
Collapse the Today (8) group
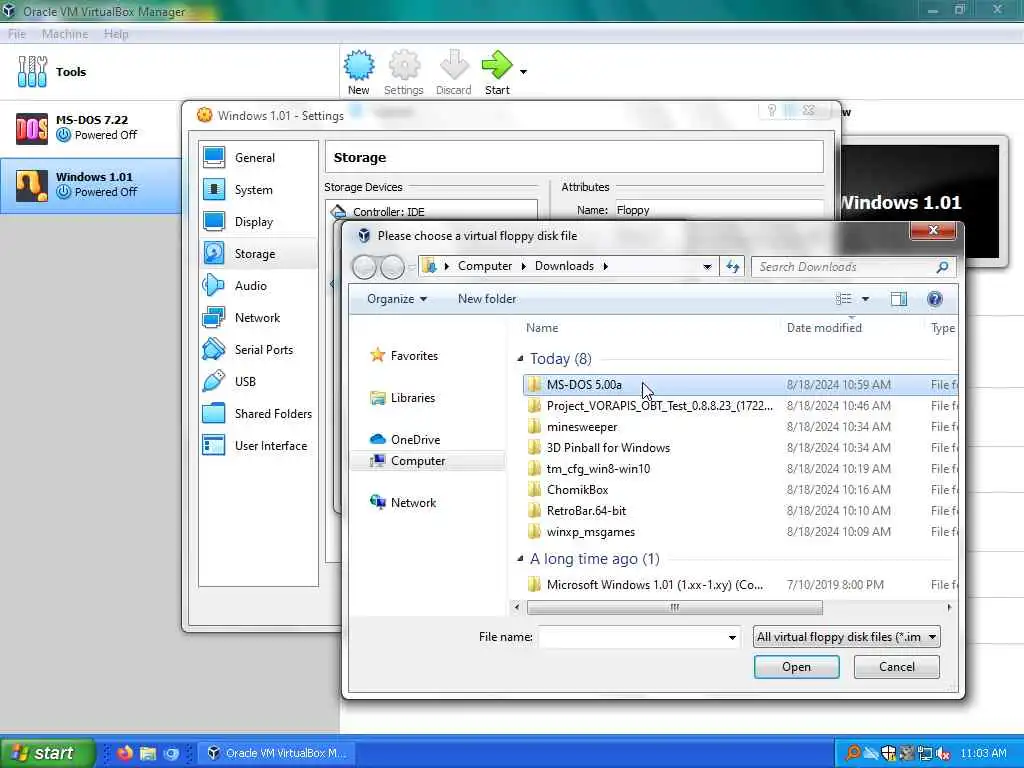coord(520,359)
